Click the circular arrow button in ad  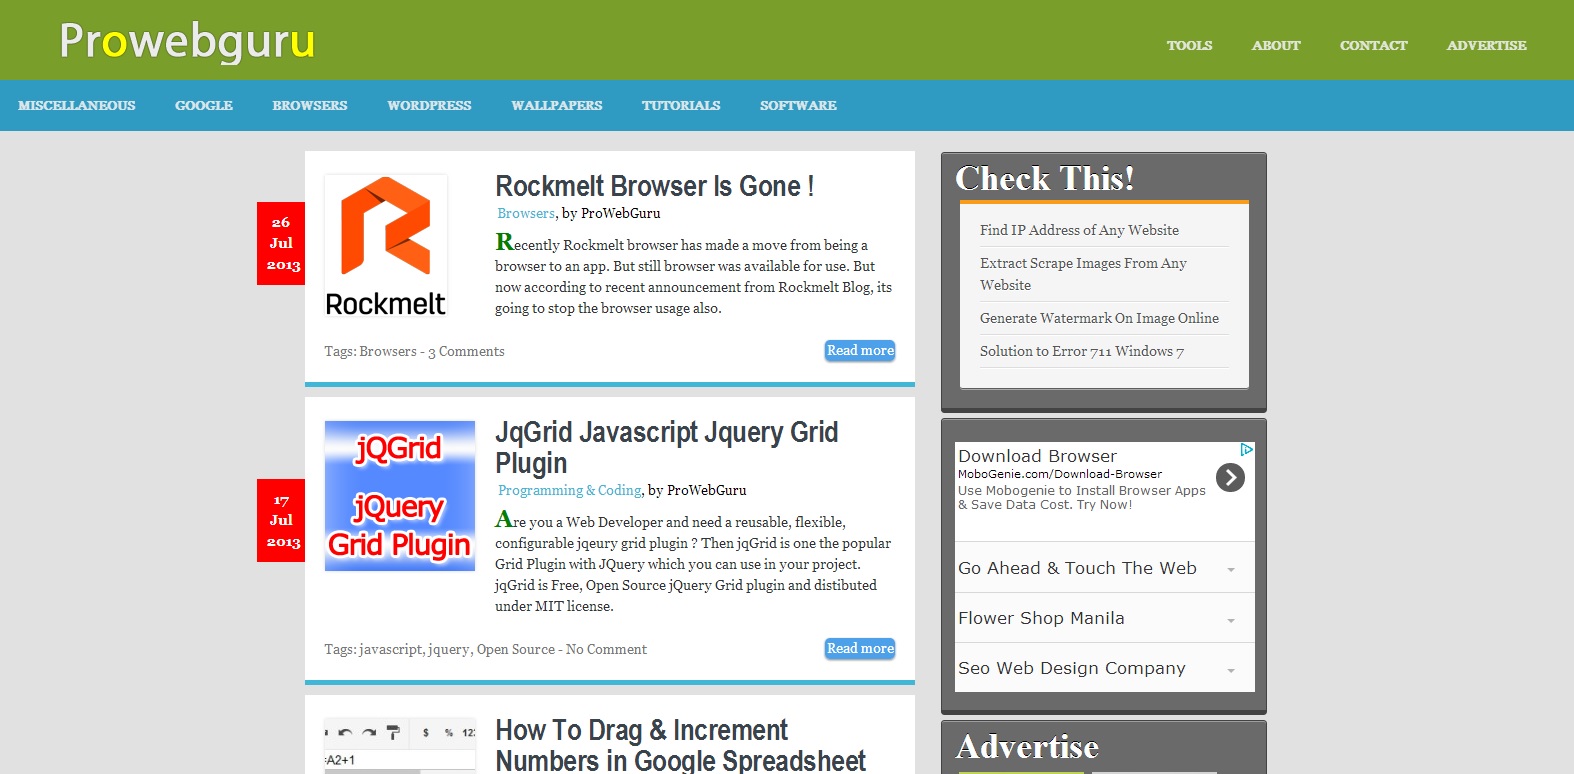point(1229,478)
